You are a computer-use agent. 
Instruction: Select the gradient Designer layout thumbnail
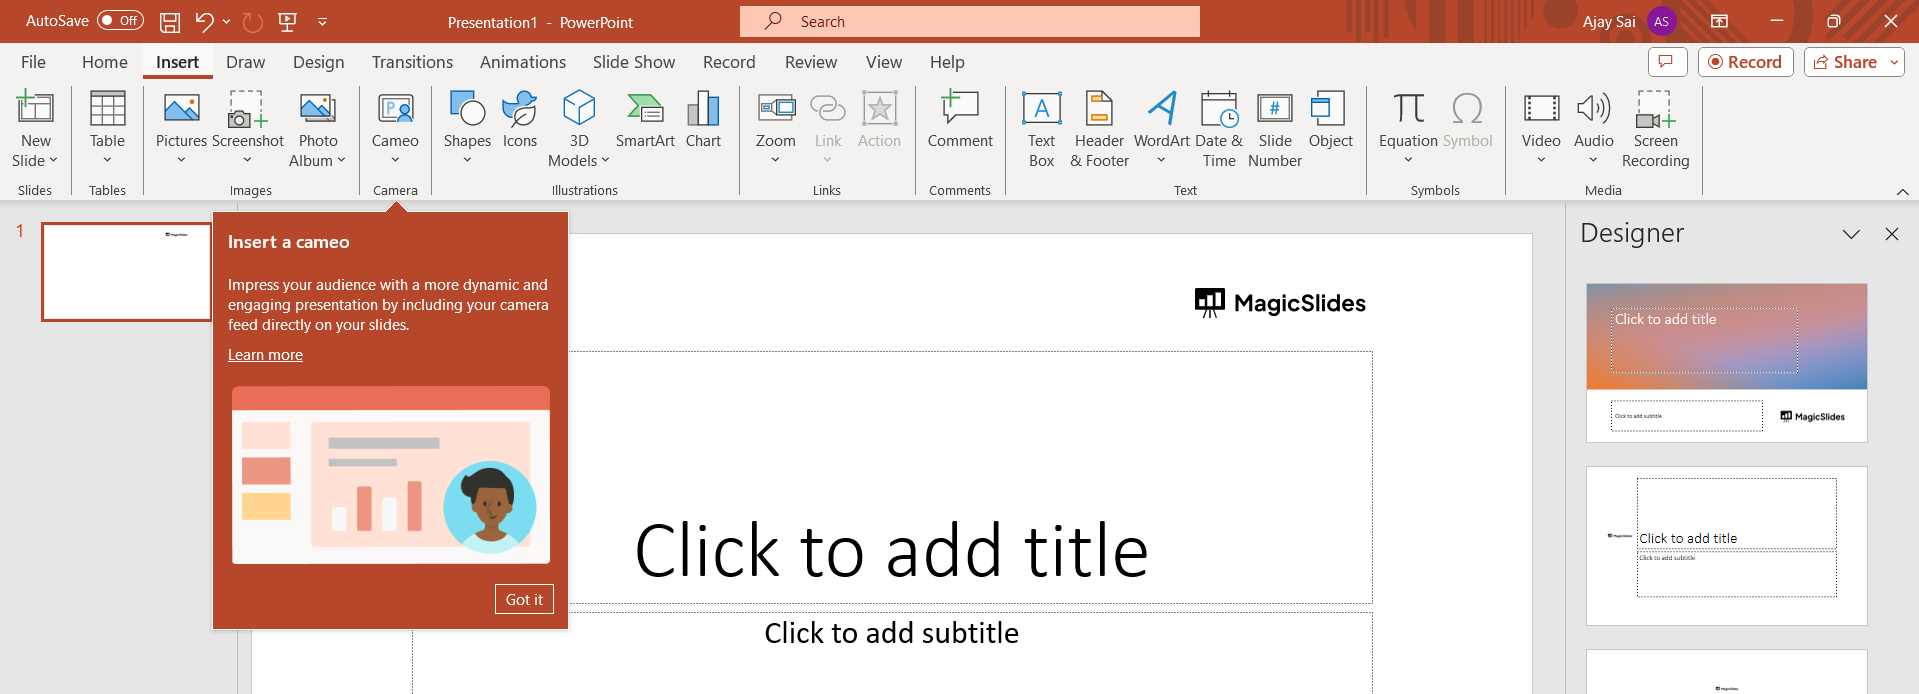1726,362
